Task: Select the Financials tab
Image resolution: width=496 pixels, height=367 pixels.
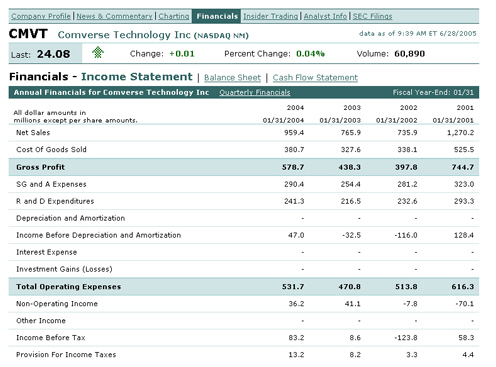Action: (217, 16)
